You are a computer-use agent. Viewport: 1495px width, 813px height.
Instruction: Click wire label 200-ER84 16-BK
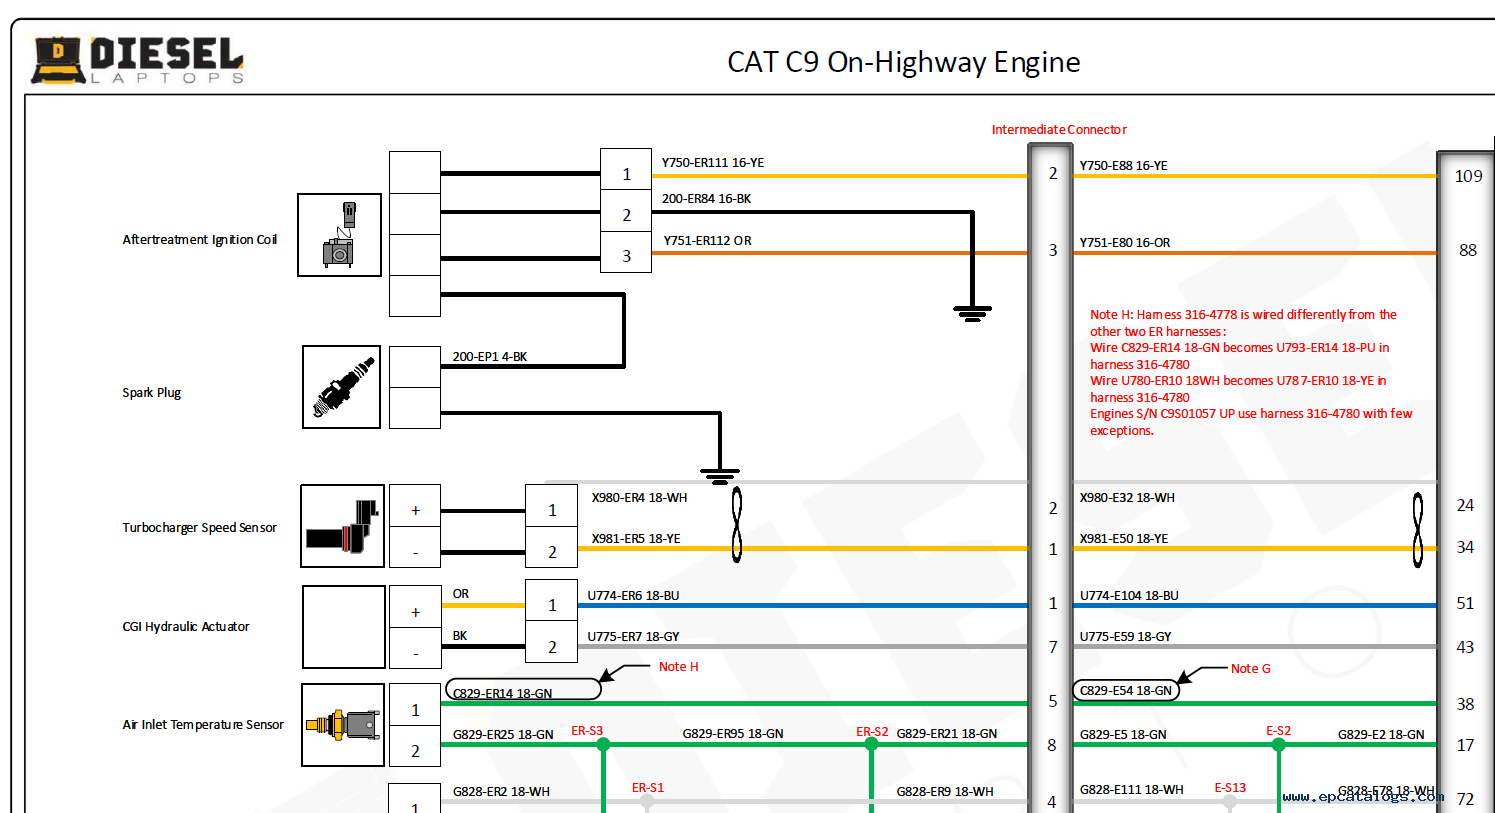(x=706, y=198)
